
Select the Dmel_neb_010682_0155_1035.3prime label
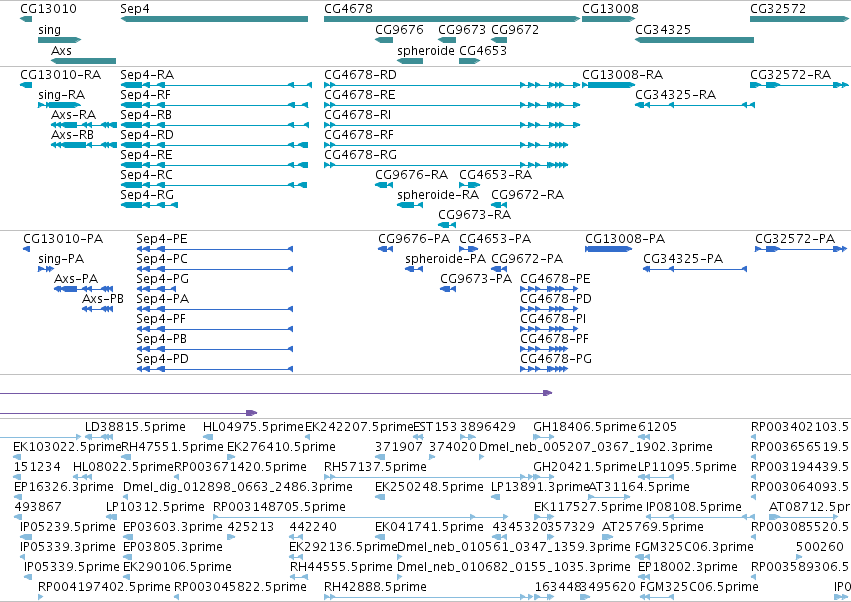[x=514, y=567]
